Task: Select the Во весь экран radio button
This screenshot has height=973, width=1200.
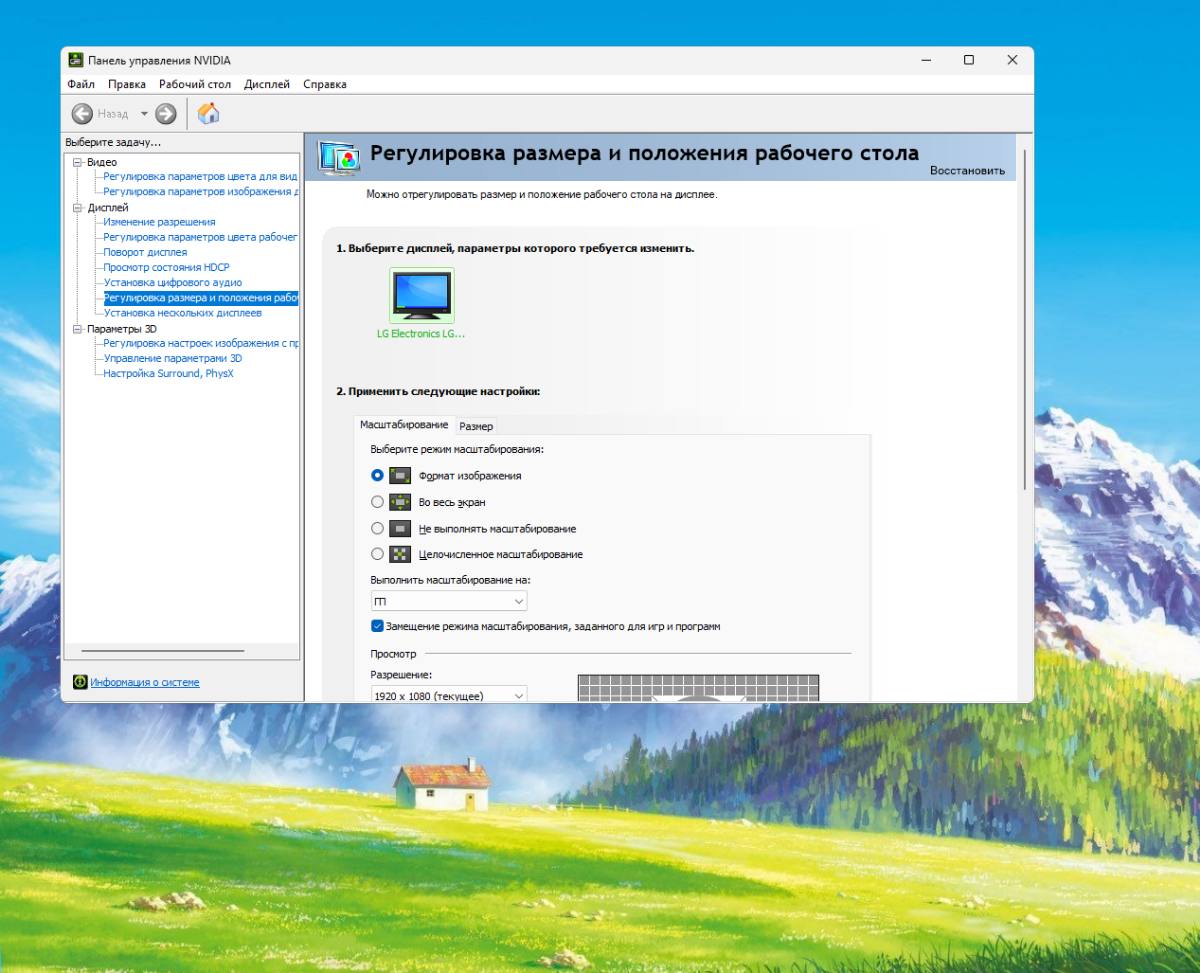Action: 377,502
